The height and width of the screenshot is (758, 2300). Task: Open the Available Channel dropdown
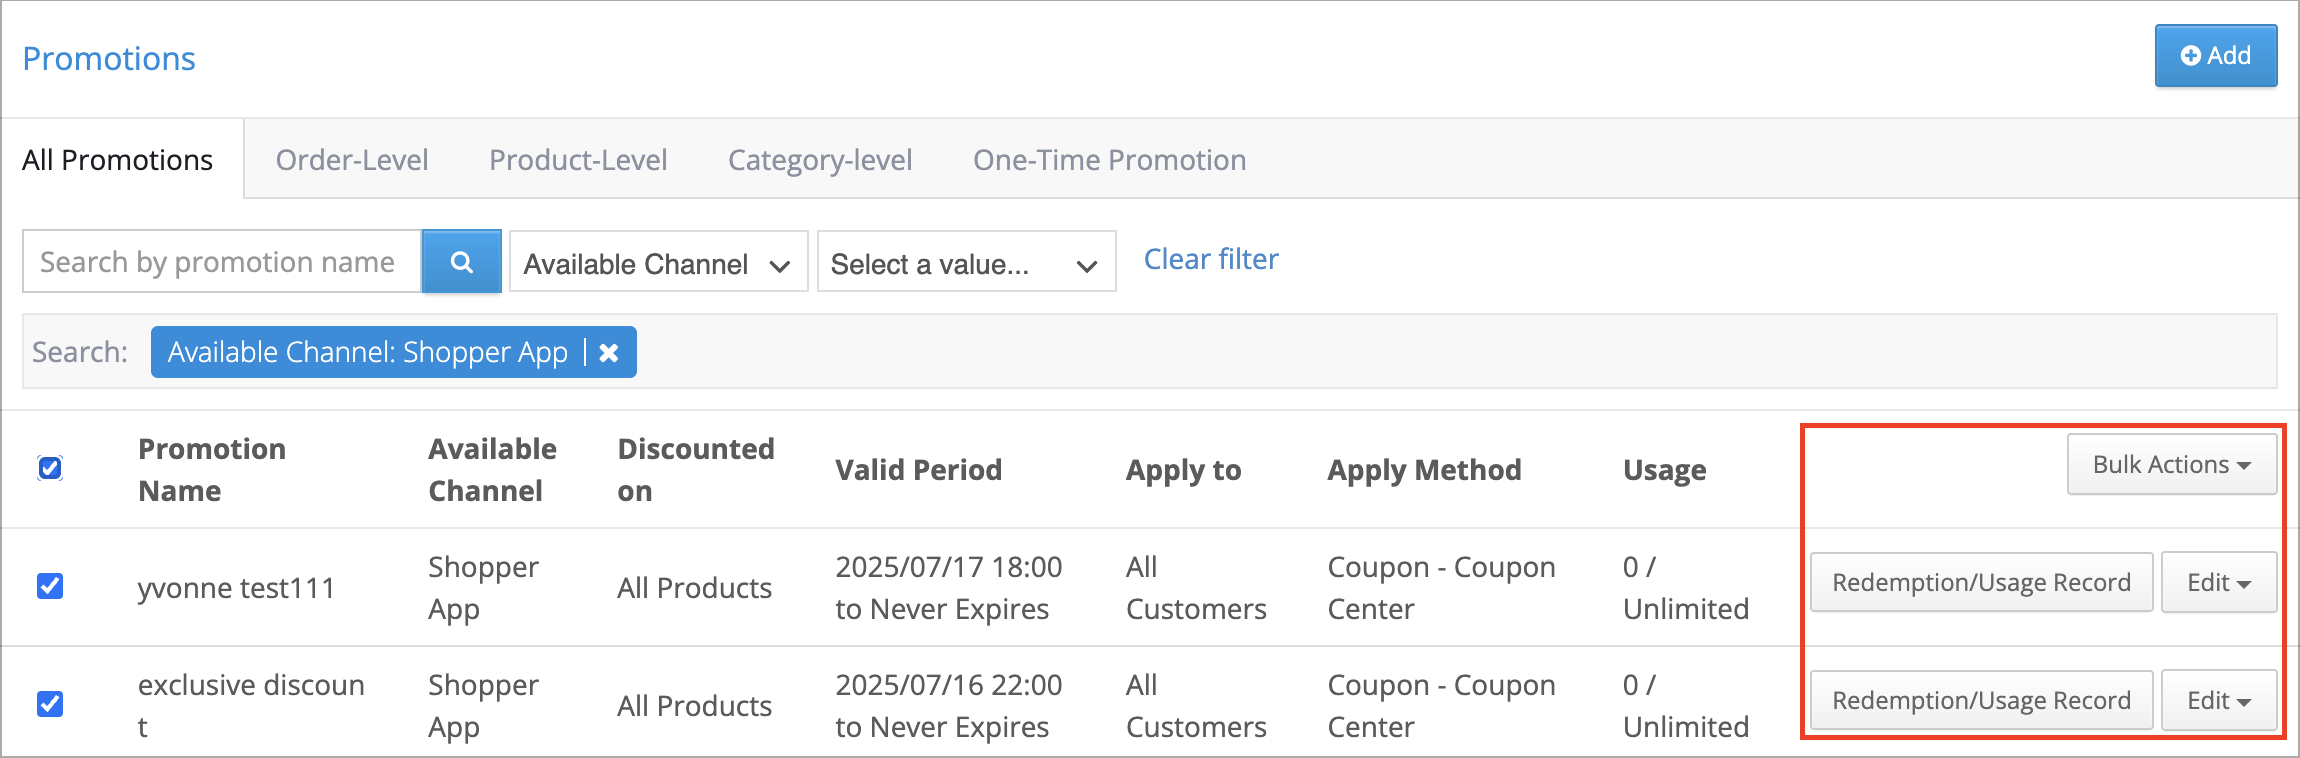point(658,262)
